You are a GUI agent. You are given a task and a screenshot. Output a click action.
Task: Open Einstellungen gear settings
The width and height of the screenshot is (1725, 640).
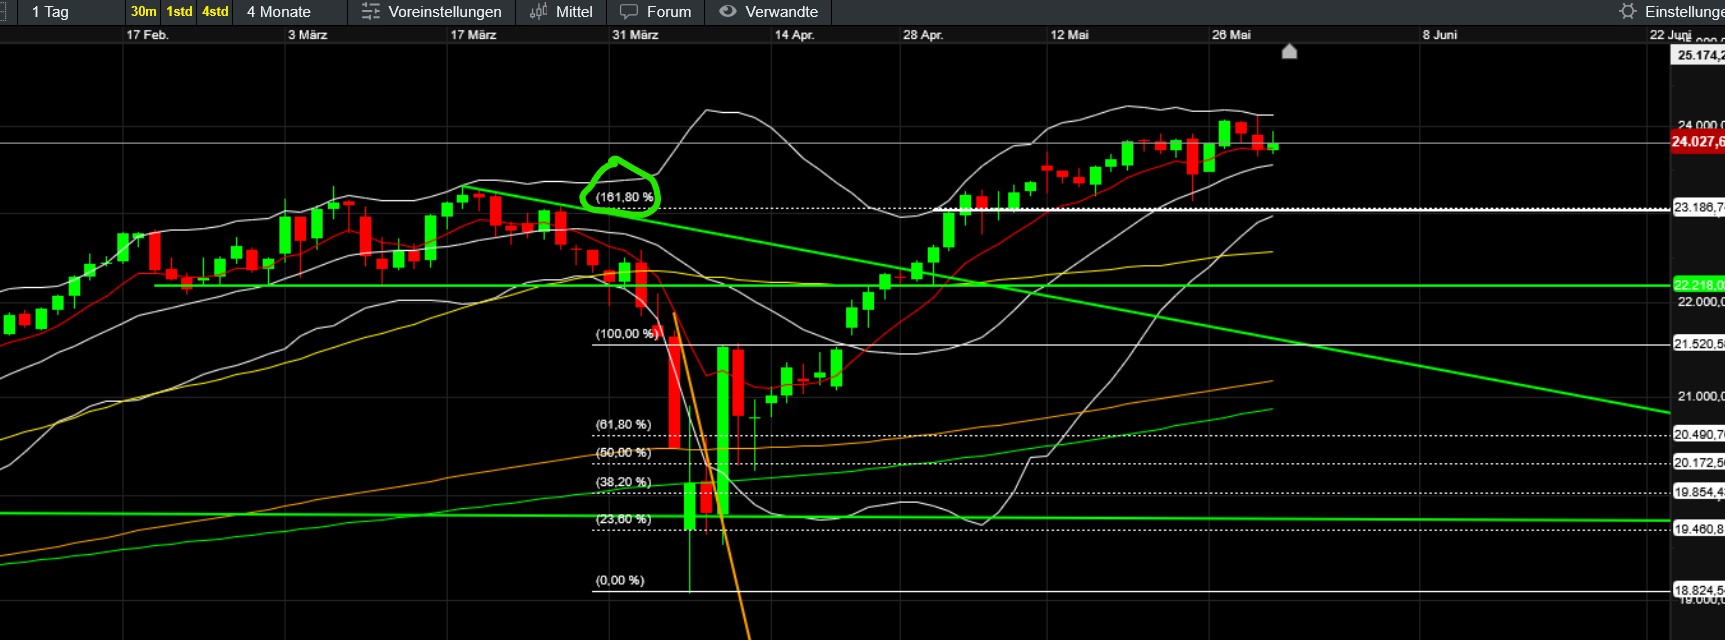click(1671, 12)
